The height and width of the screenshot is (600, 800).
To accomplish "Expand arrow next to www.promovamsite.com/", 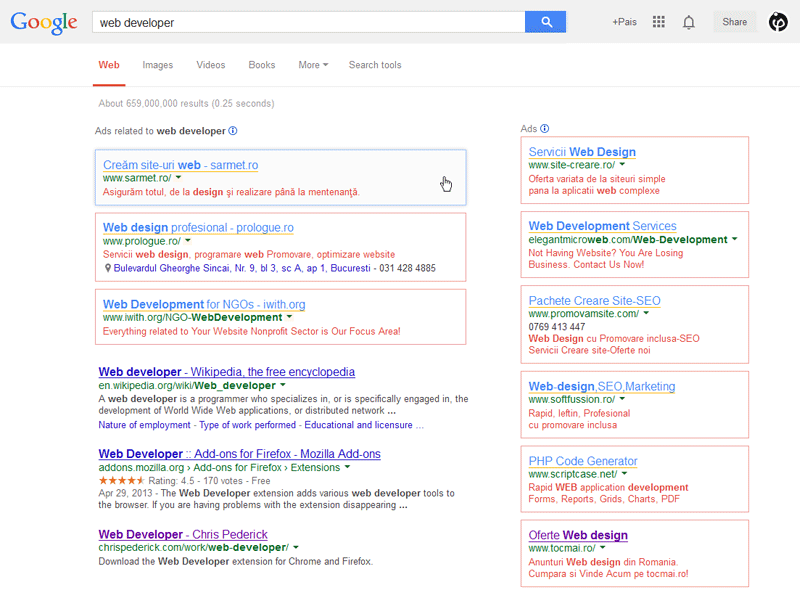I will click(x=646, y=313).
